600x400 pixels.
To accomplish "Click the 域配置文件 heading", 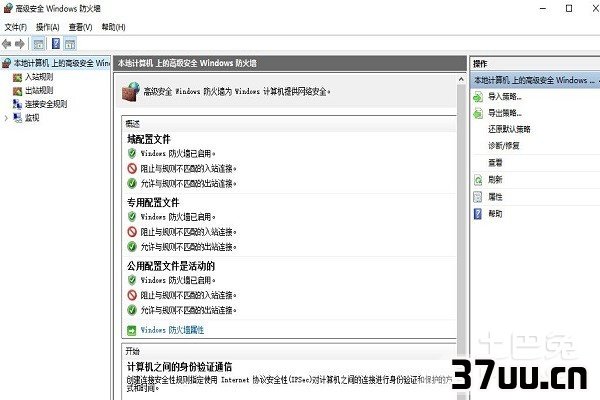I will click(149, 139).
